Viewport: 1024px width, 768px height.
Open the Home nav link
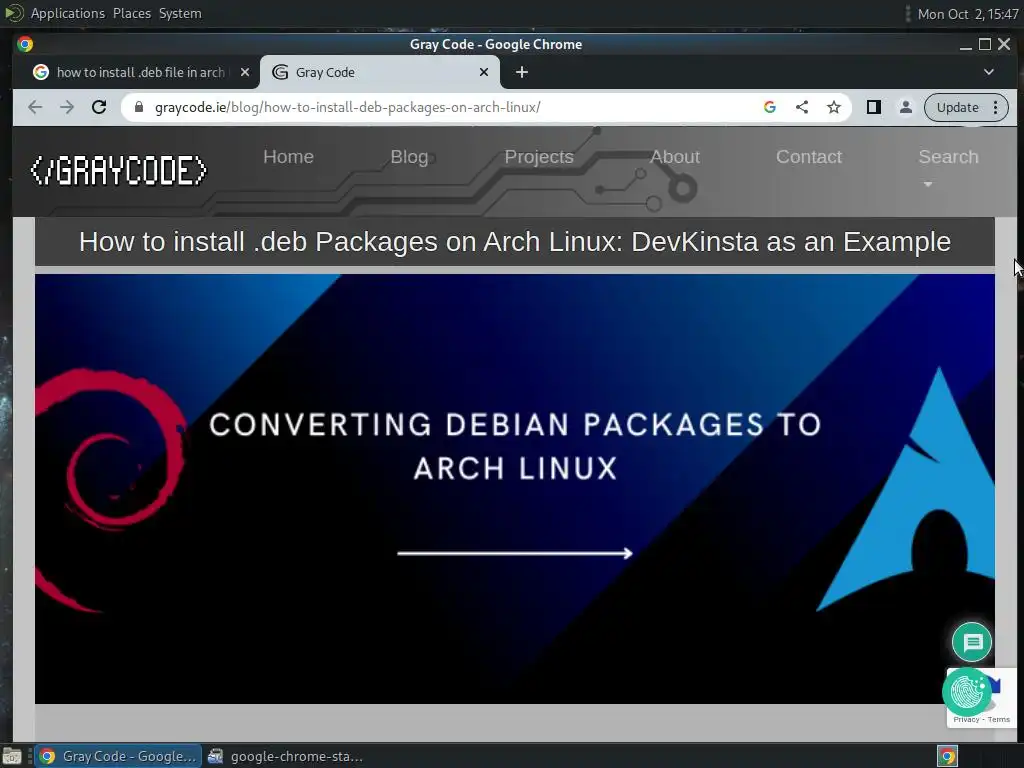point(288,157)
